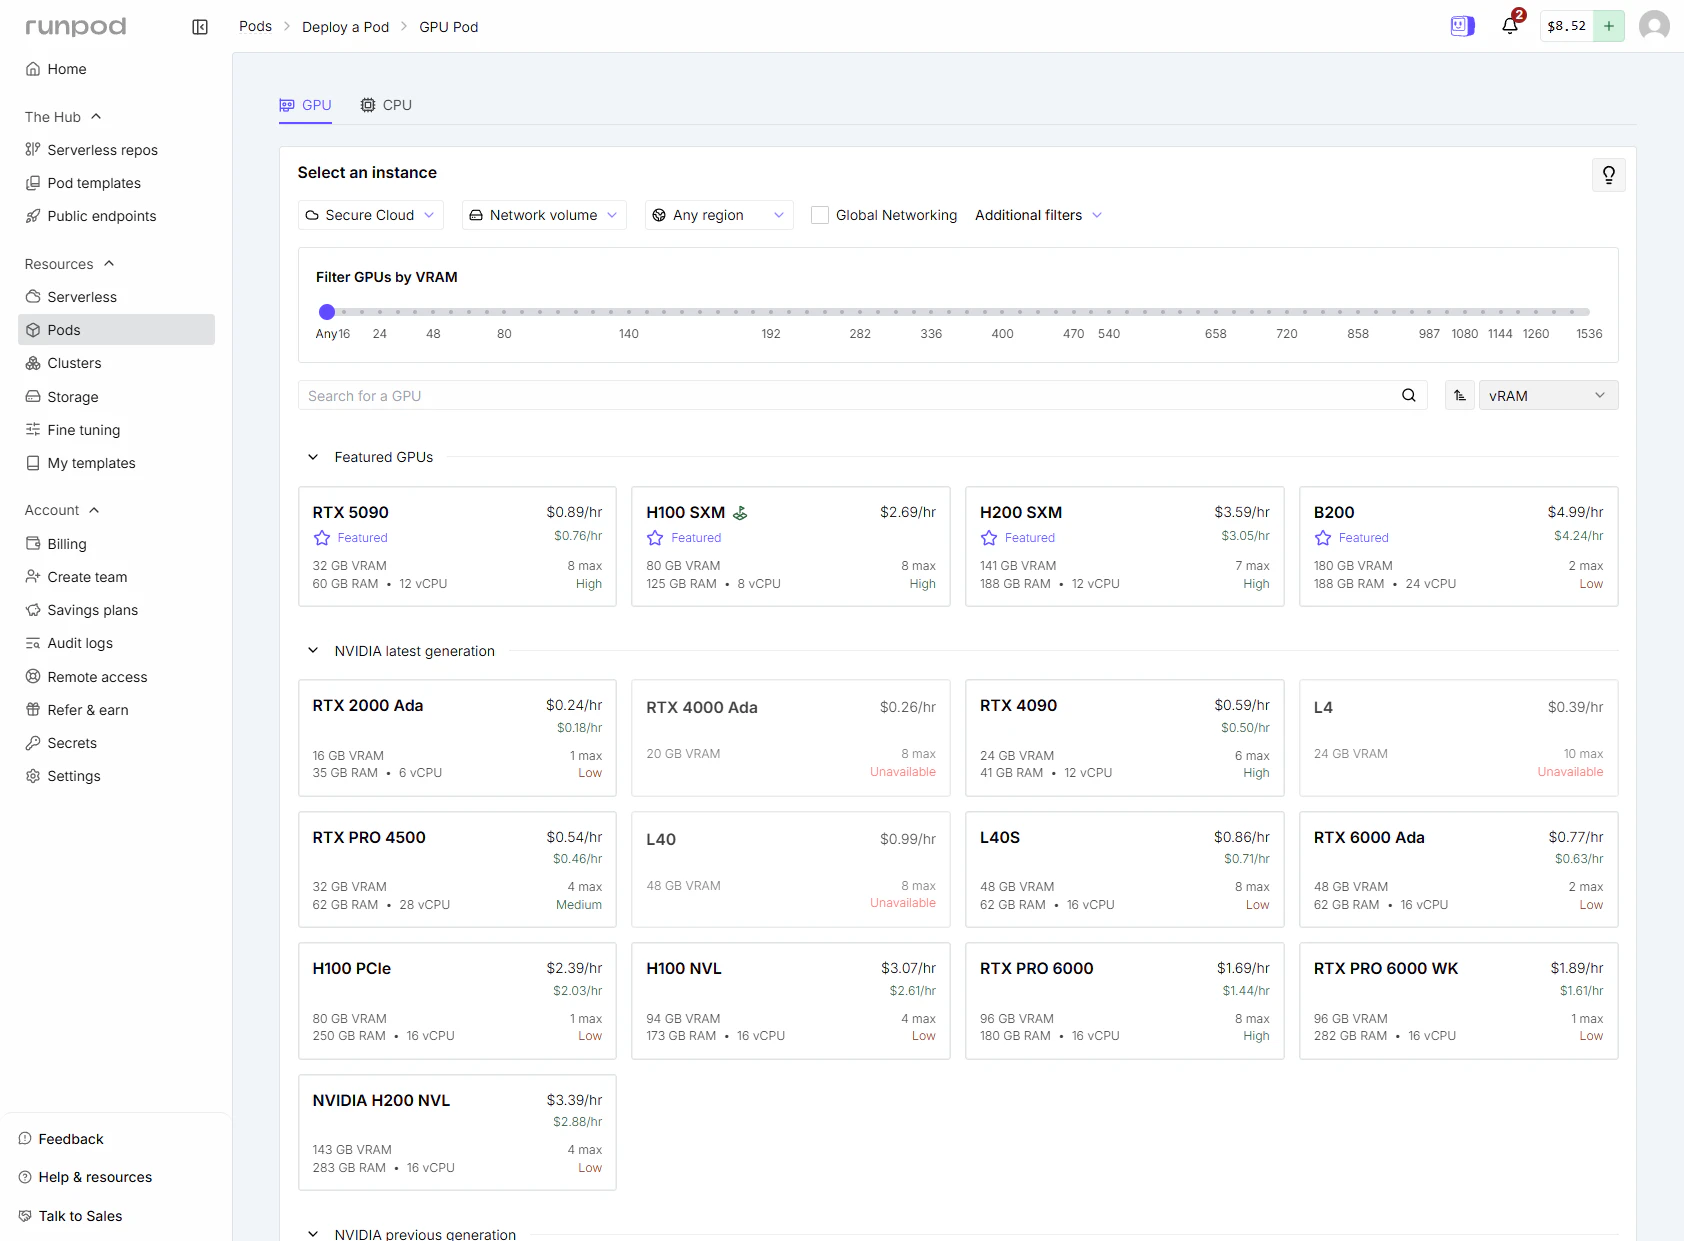Open the Secure Cloud dropdown
The width and height of the screenshot is (1684, 1241).
click(370, 215)
